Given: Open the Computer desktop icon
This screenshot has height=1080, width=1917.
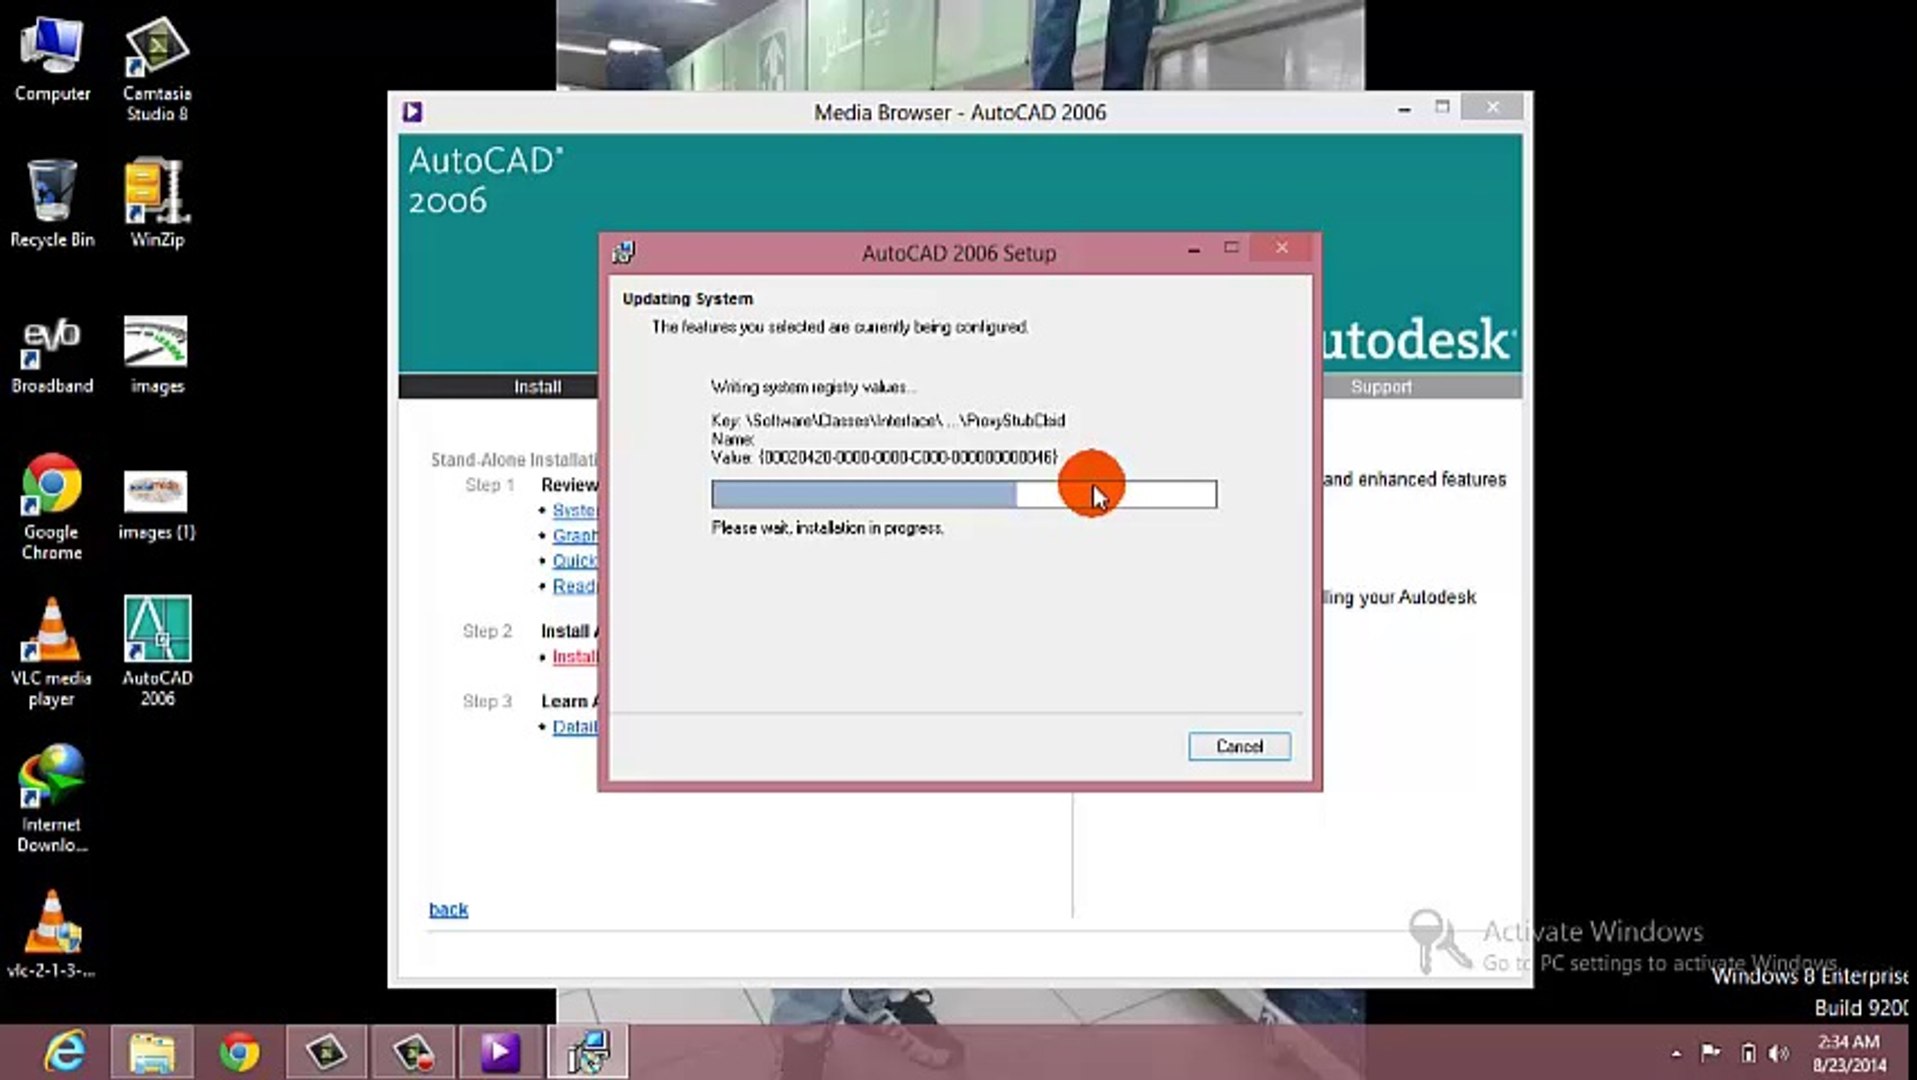Looking at the screenshot, I should [x=52, y=60].
